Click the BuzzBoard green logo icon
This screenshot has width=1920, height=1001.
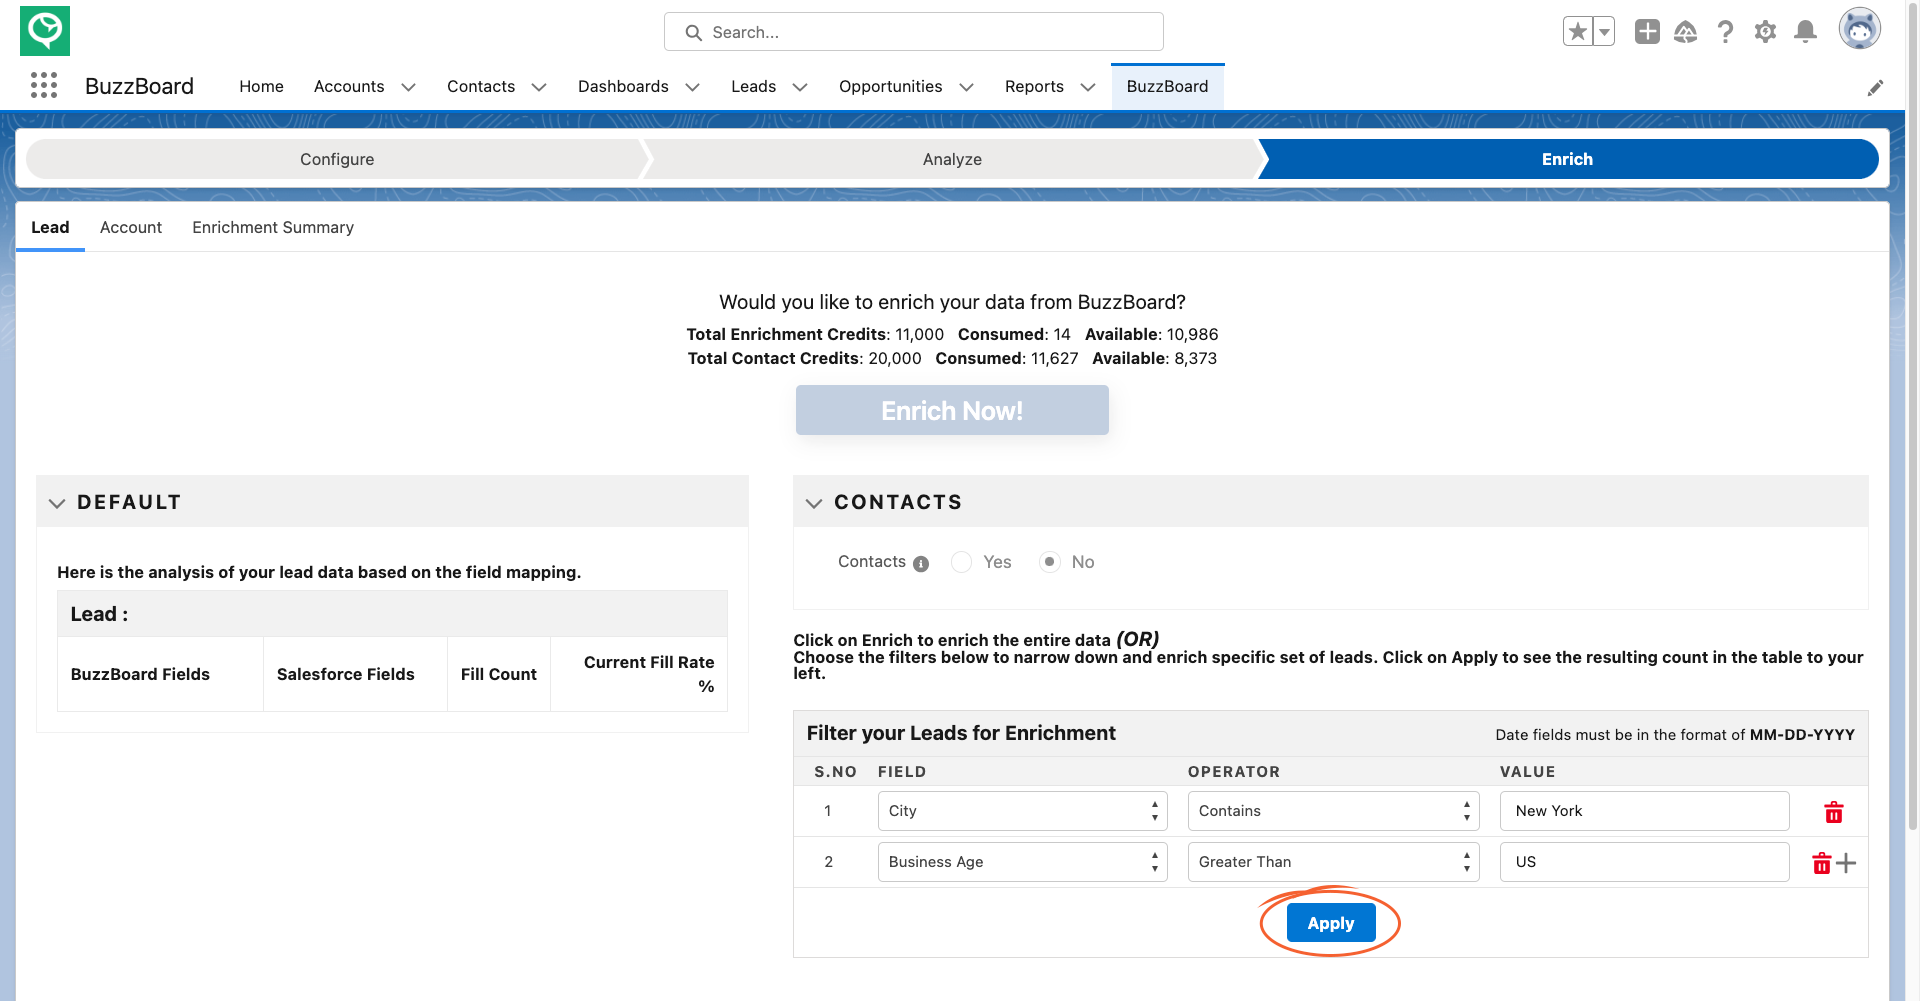pyautogui.click(x=45, y=31)
